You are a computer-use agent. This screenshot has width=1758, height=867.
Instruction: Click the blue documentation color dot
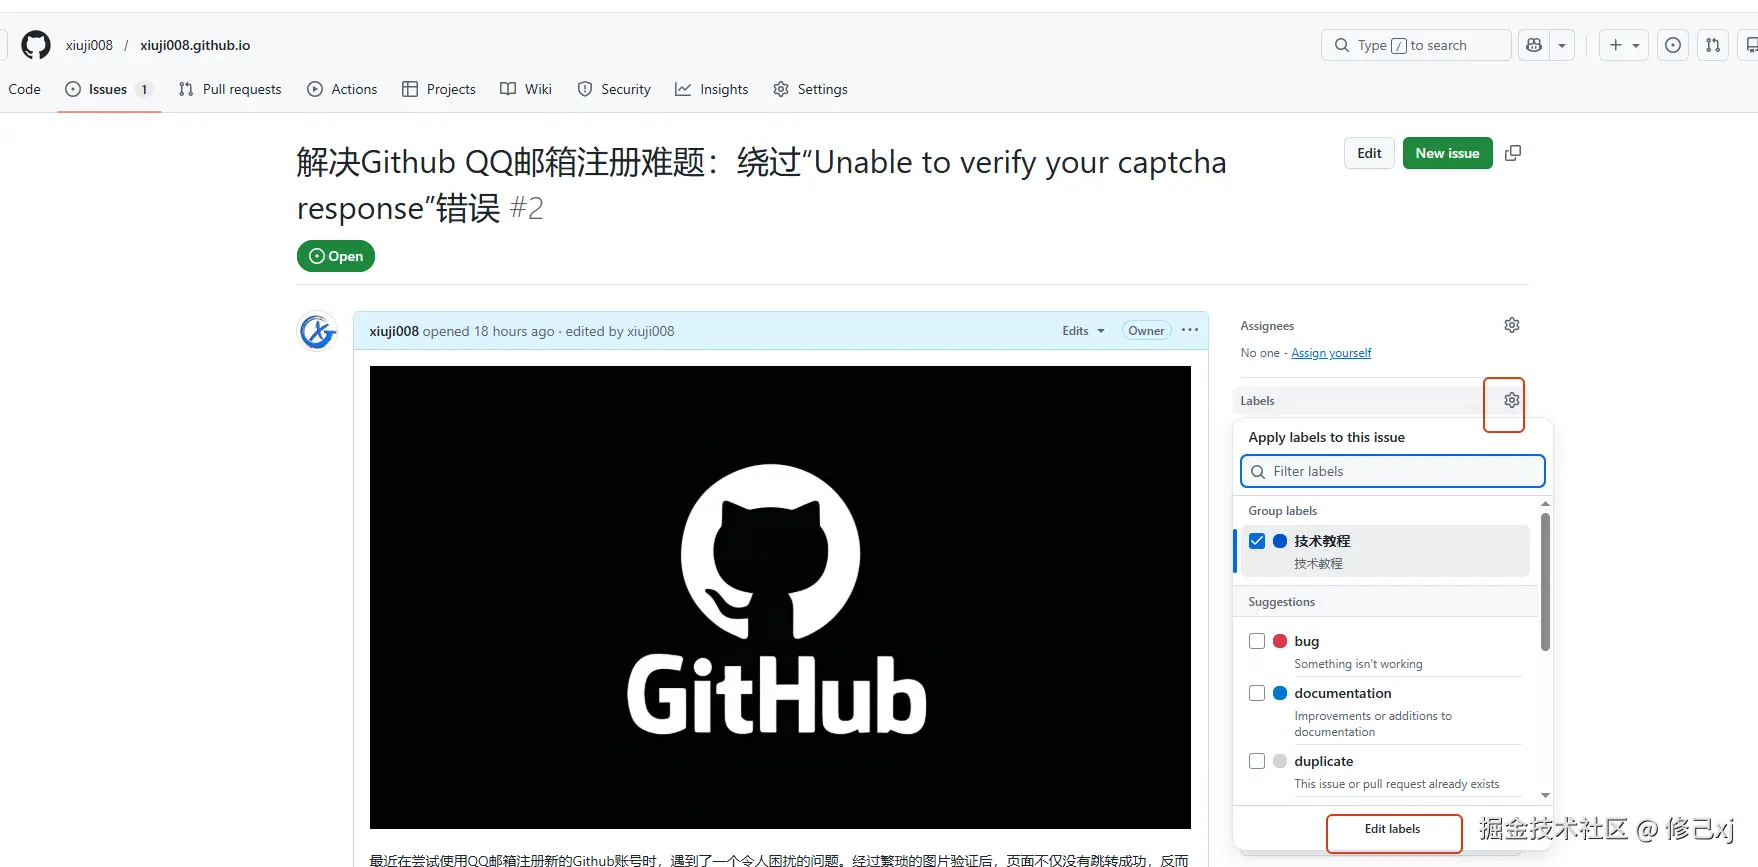[1280, 693]
